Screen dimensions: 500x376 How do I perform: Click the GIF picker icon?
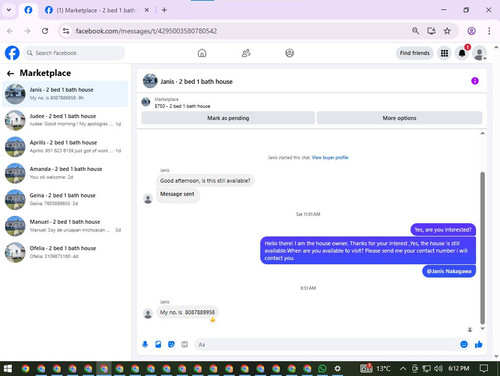pos(185,344)
